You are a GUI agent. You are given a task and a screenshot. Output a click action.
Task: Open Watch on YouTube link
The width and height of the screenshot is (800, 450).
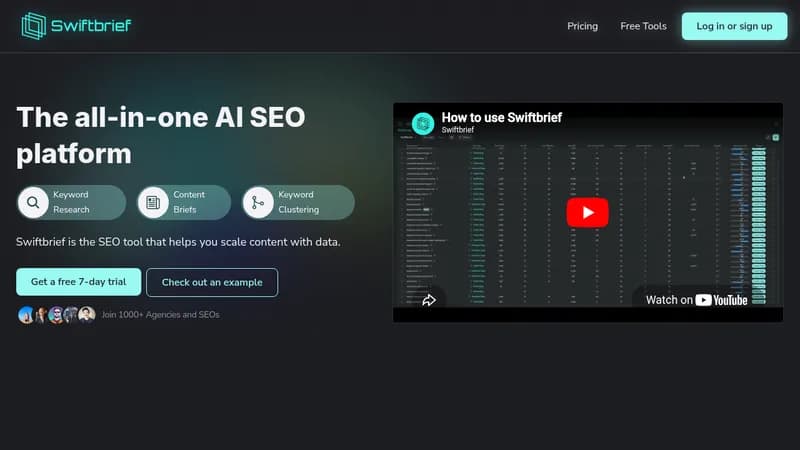pyautogui.click(x=696, y=300)
